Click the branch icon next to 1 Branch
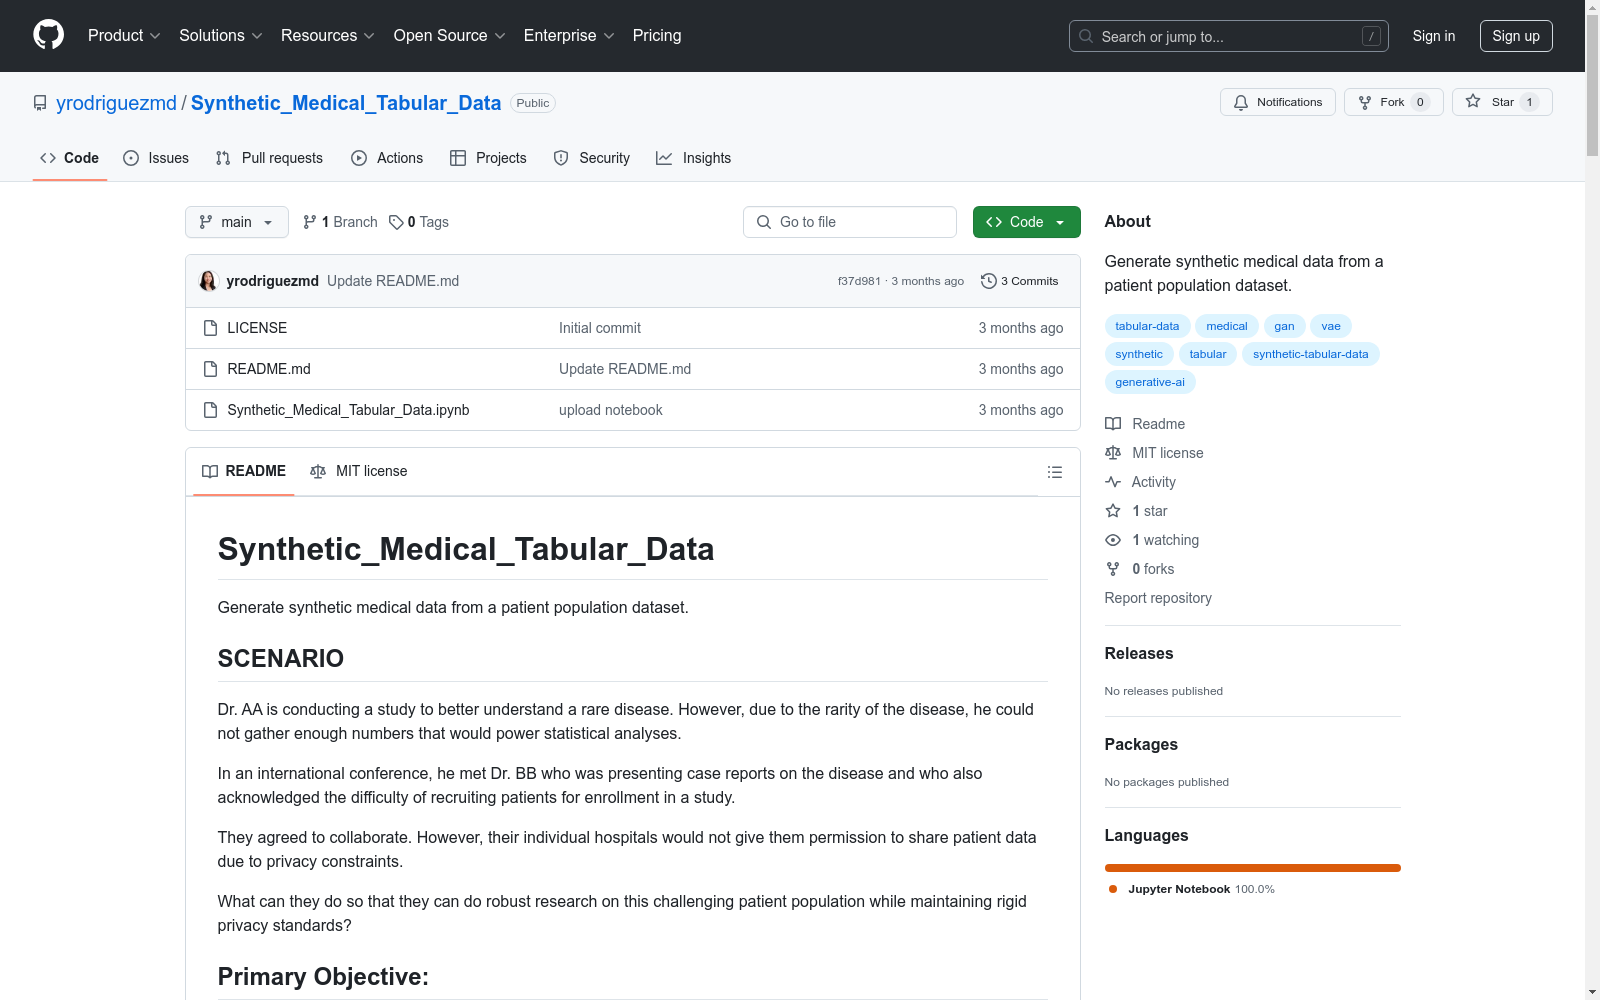Viewport: 1600px width, 1000px height. point(310,222)
